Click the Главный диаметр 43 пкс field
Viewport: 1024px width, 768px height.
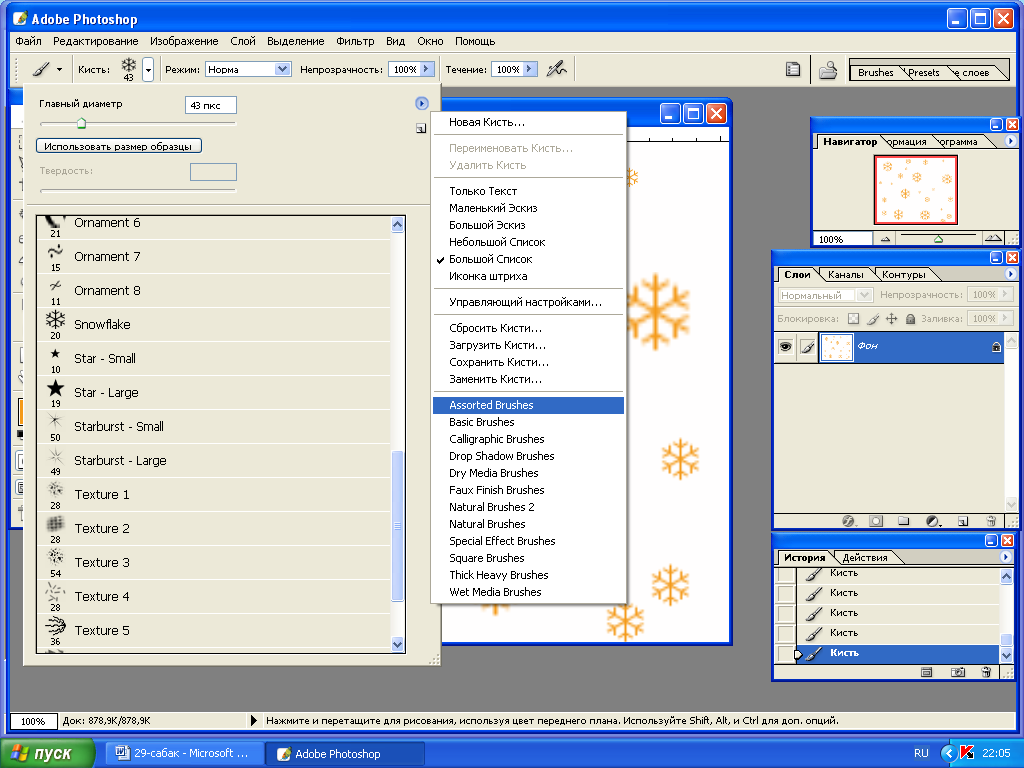point(210,105)
